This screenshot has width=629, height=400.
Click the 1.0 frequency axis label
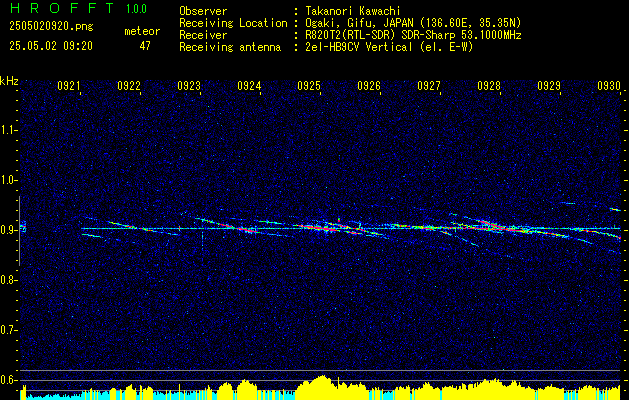click(x=9, y=180)
